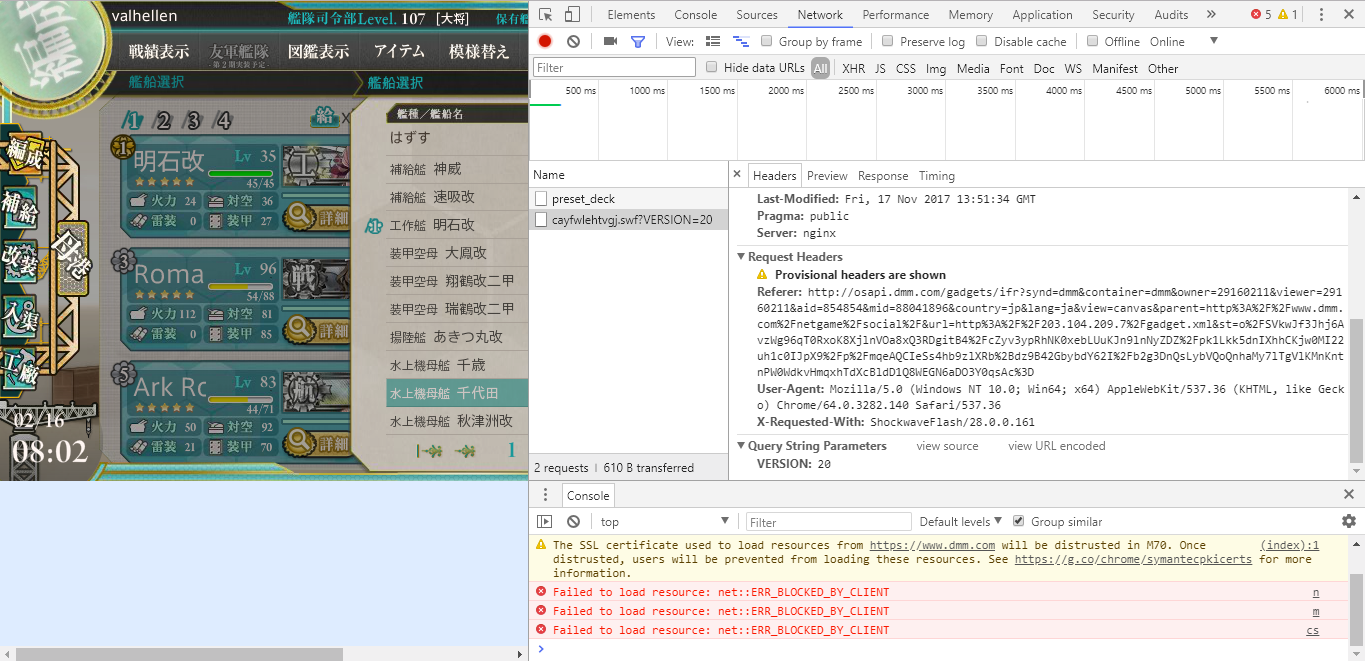Viewport: 1365px width, 661px height.
Task: Open the Default levels dropdown
Action: click(x=961, y=521)
